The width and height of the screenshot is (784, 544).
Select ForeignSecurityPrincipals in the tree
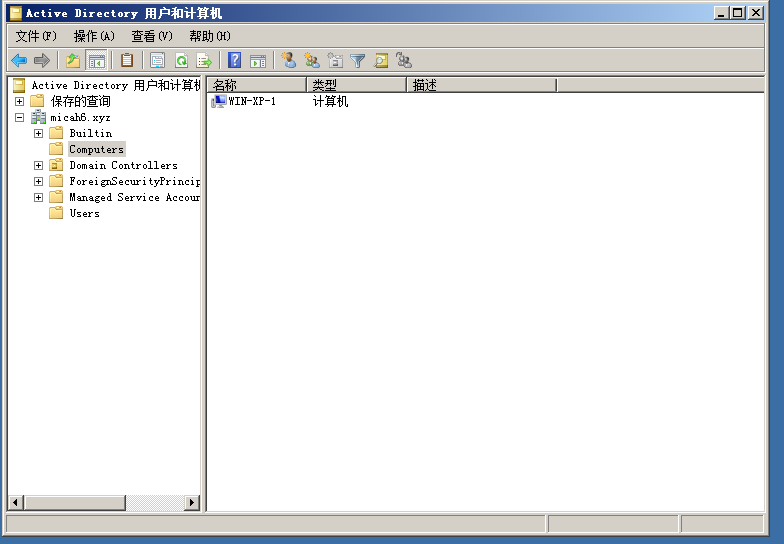(x=134, y=182)
